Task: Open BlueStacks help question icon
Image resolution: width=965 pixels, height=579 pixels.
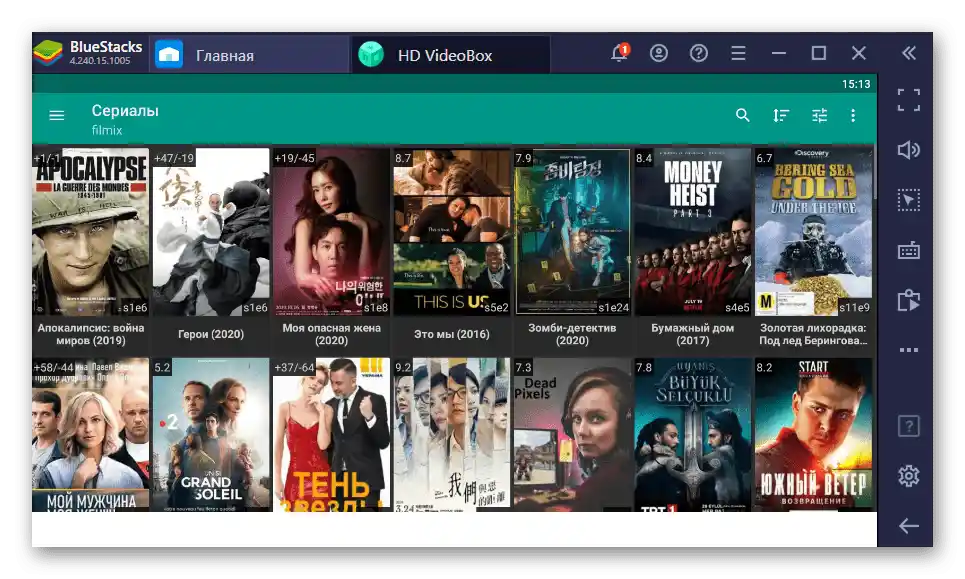Action: click(699, 53)
